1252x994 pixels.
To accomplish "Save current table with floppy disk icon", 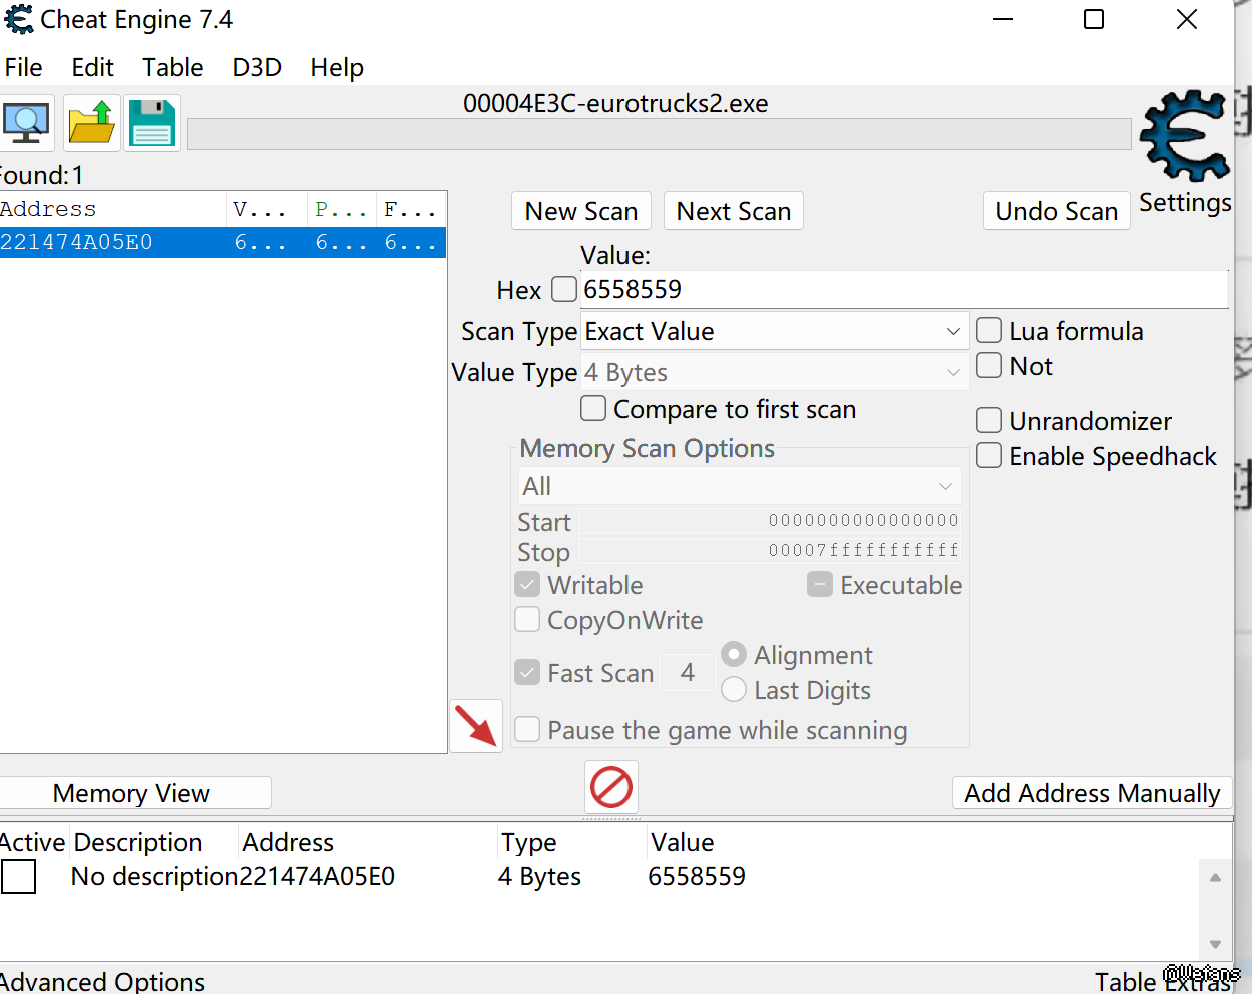I will (152, 123).
